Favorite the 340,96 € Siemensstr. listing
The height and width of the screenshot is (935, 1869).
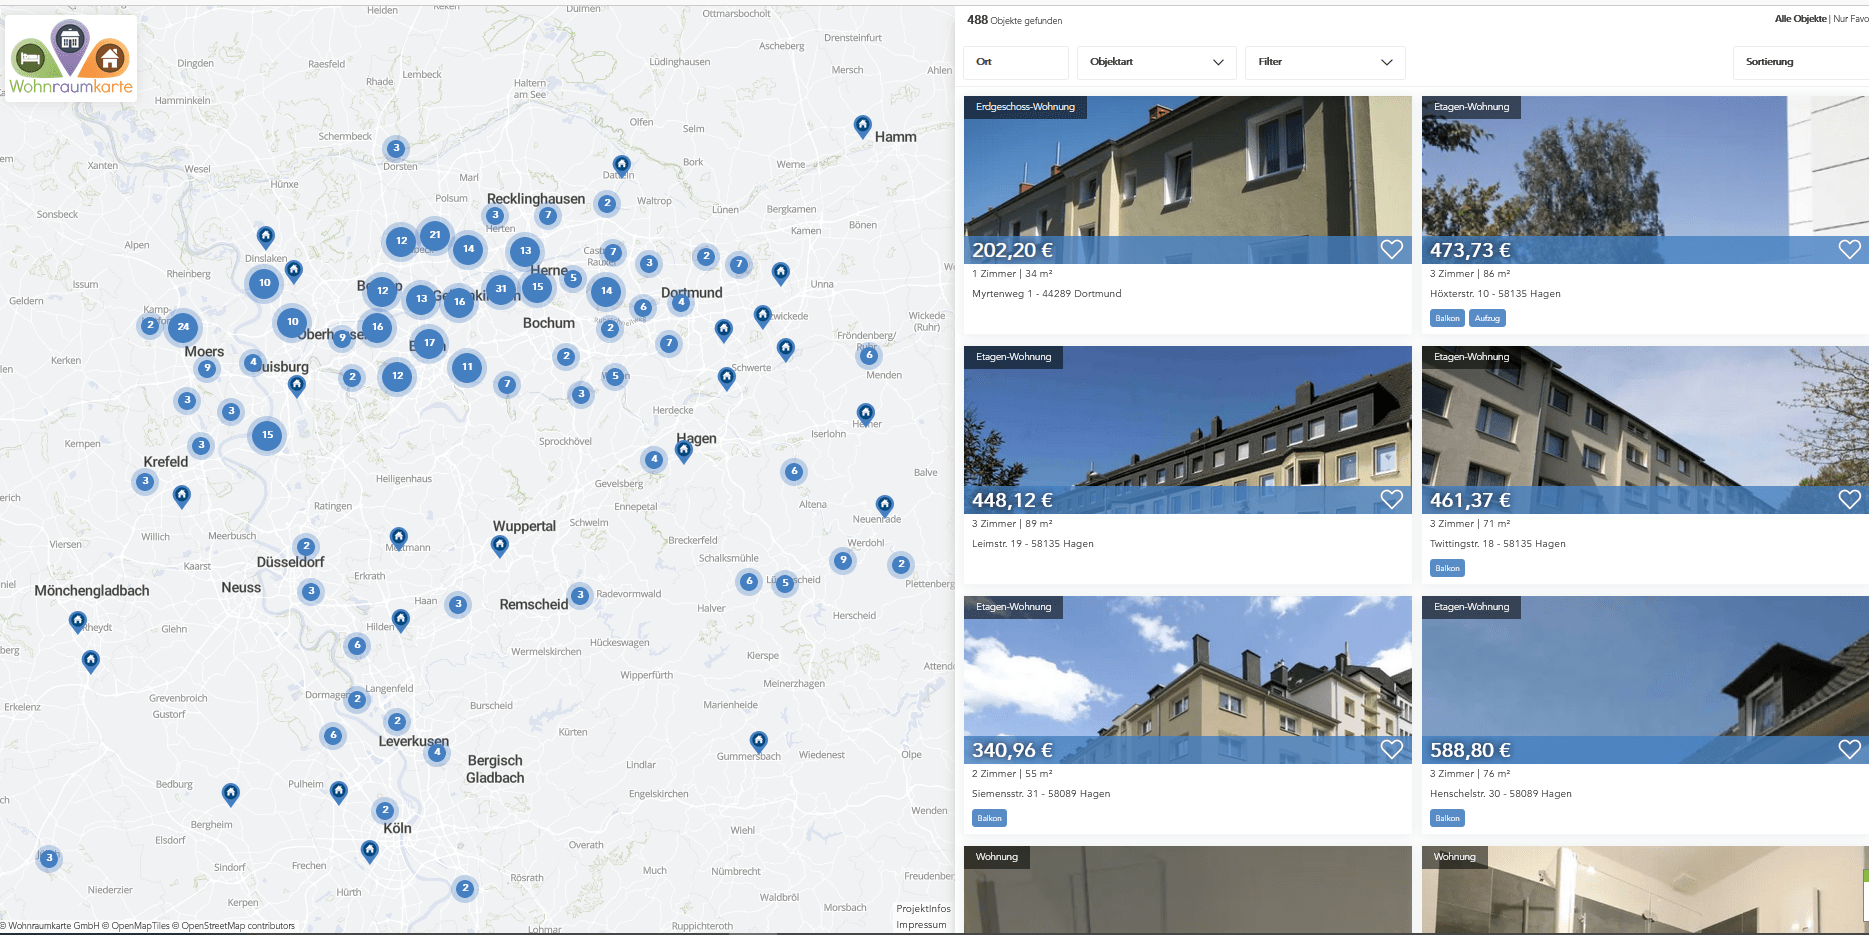click(1391, 749)
